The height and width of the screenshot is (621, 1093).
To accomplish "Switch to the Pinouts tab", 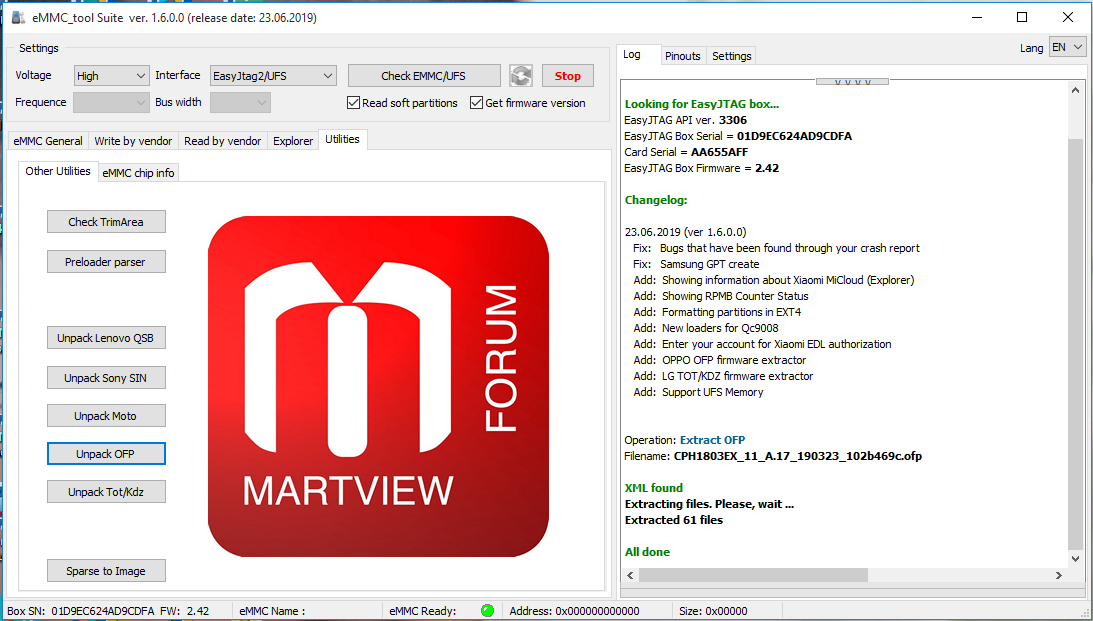I will [x=682, y=56].
